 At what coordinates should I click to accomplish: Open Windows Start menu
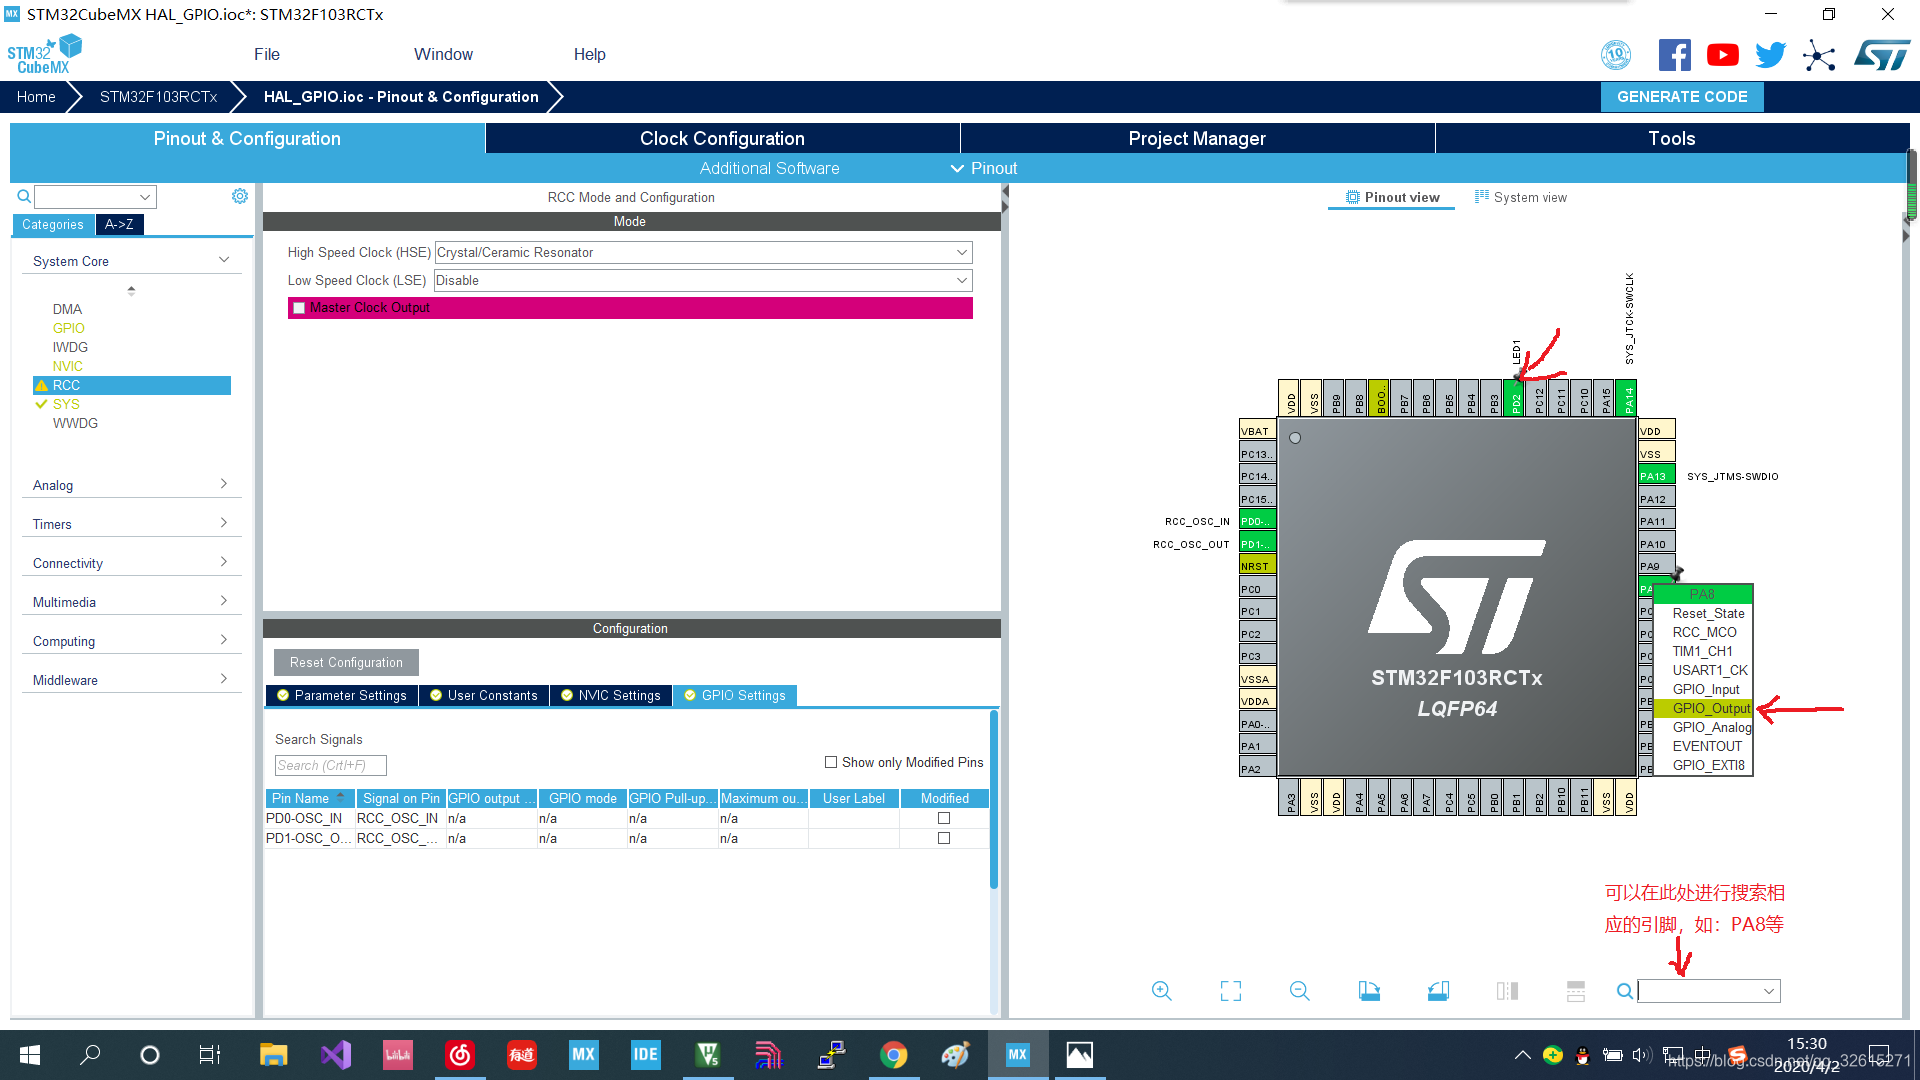coord(30,1055)
